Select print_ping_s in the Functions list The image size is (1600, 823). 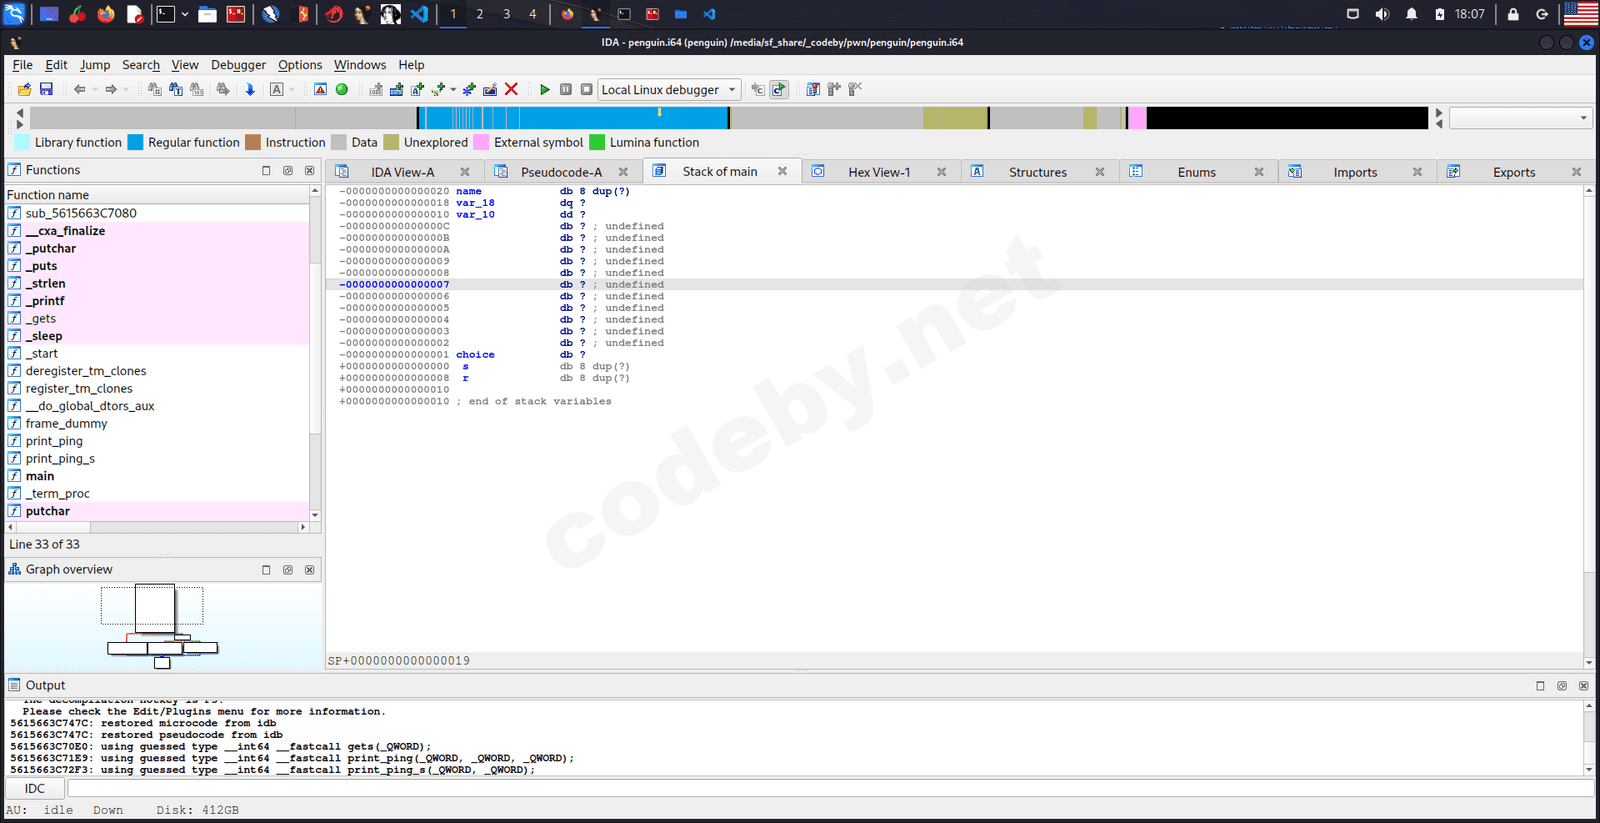[x=60, y=459]
